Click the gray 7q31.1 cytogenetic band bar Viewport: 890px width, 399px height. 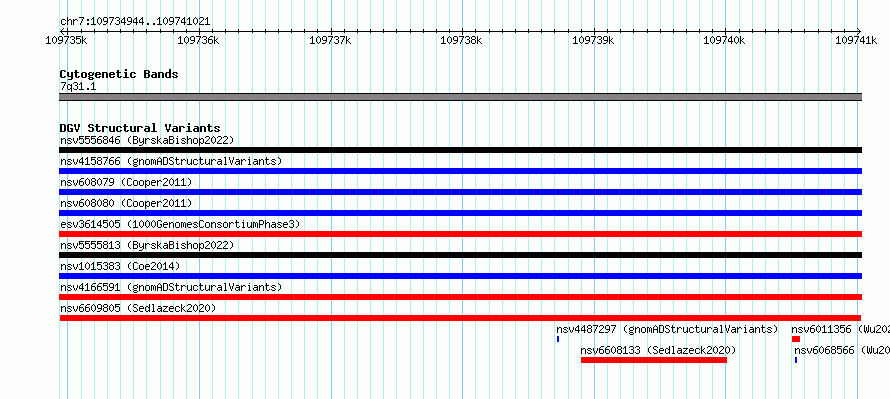[460, 97]
